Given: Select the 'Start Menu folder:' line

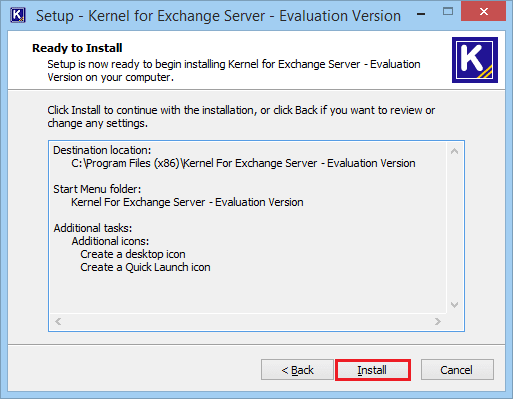Looking at the screenshot, I should click(97, 189).
